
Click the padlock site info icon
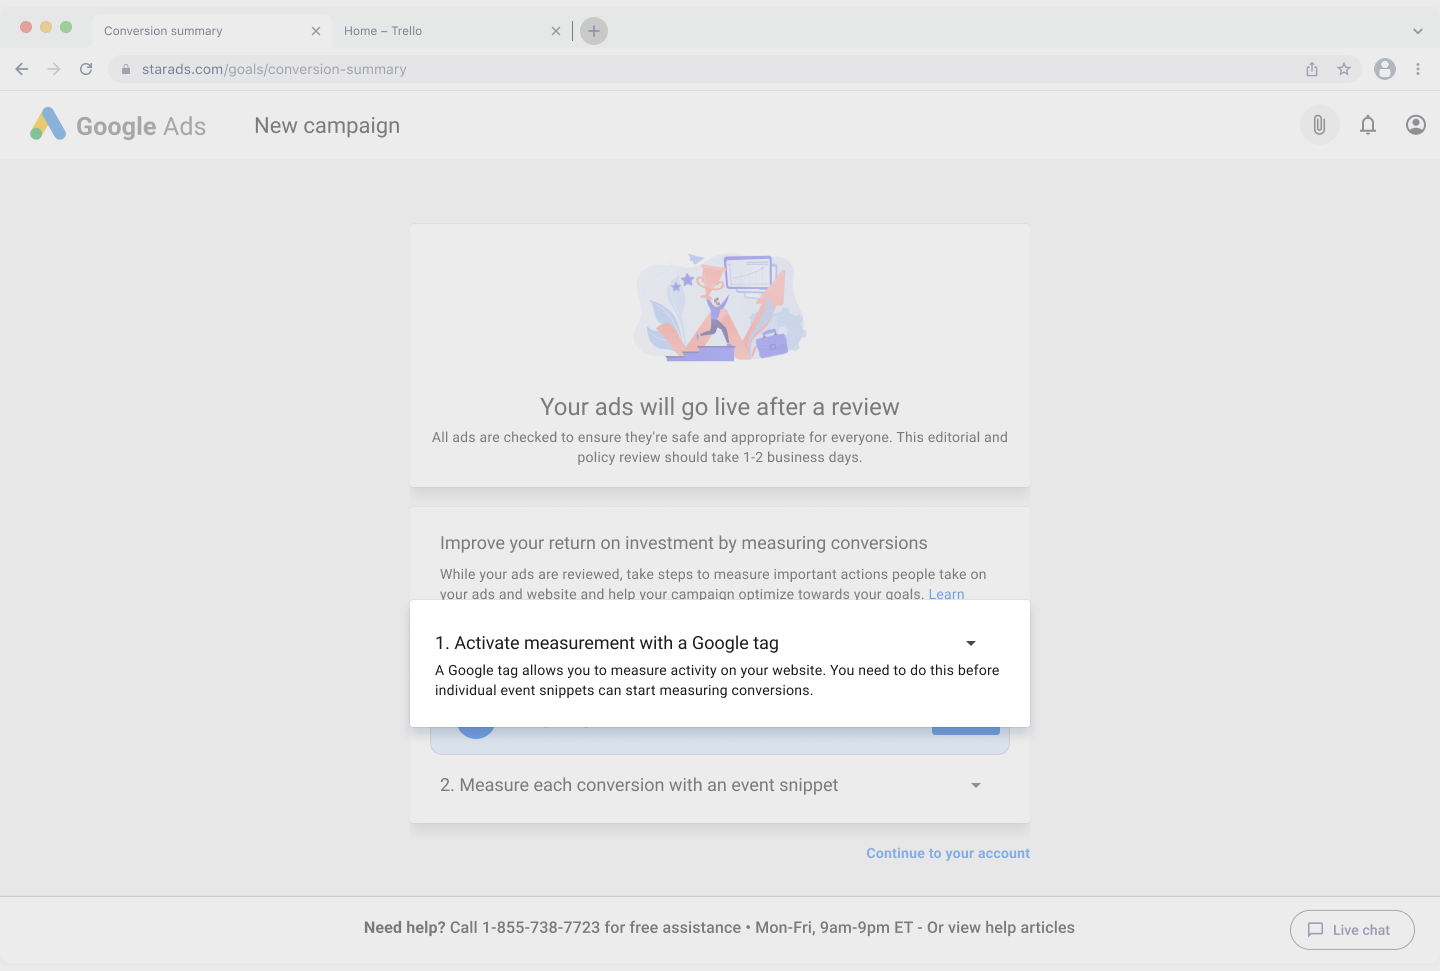click(126, 69)
